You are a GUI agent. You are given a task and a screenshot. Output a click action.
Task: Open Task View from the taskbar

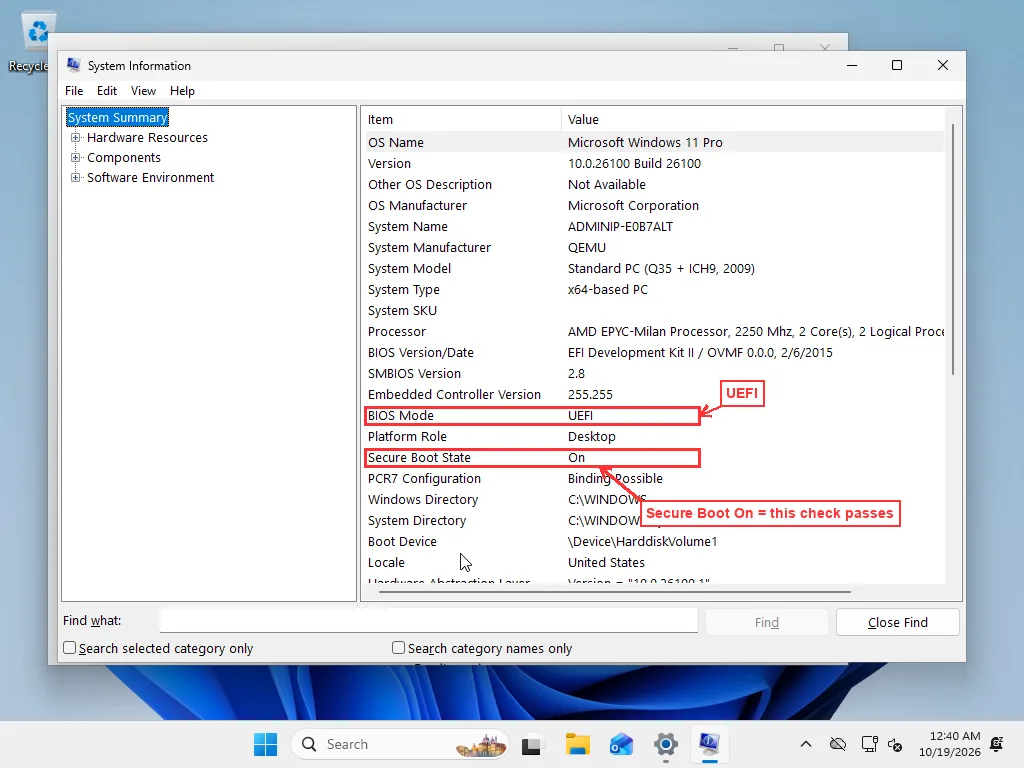(532, 744)
